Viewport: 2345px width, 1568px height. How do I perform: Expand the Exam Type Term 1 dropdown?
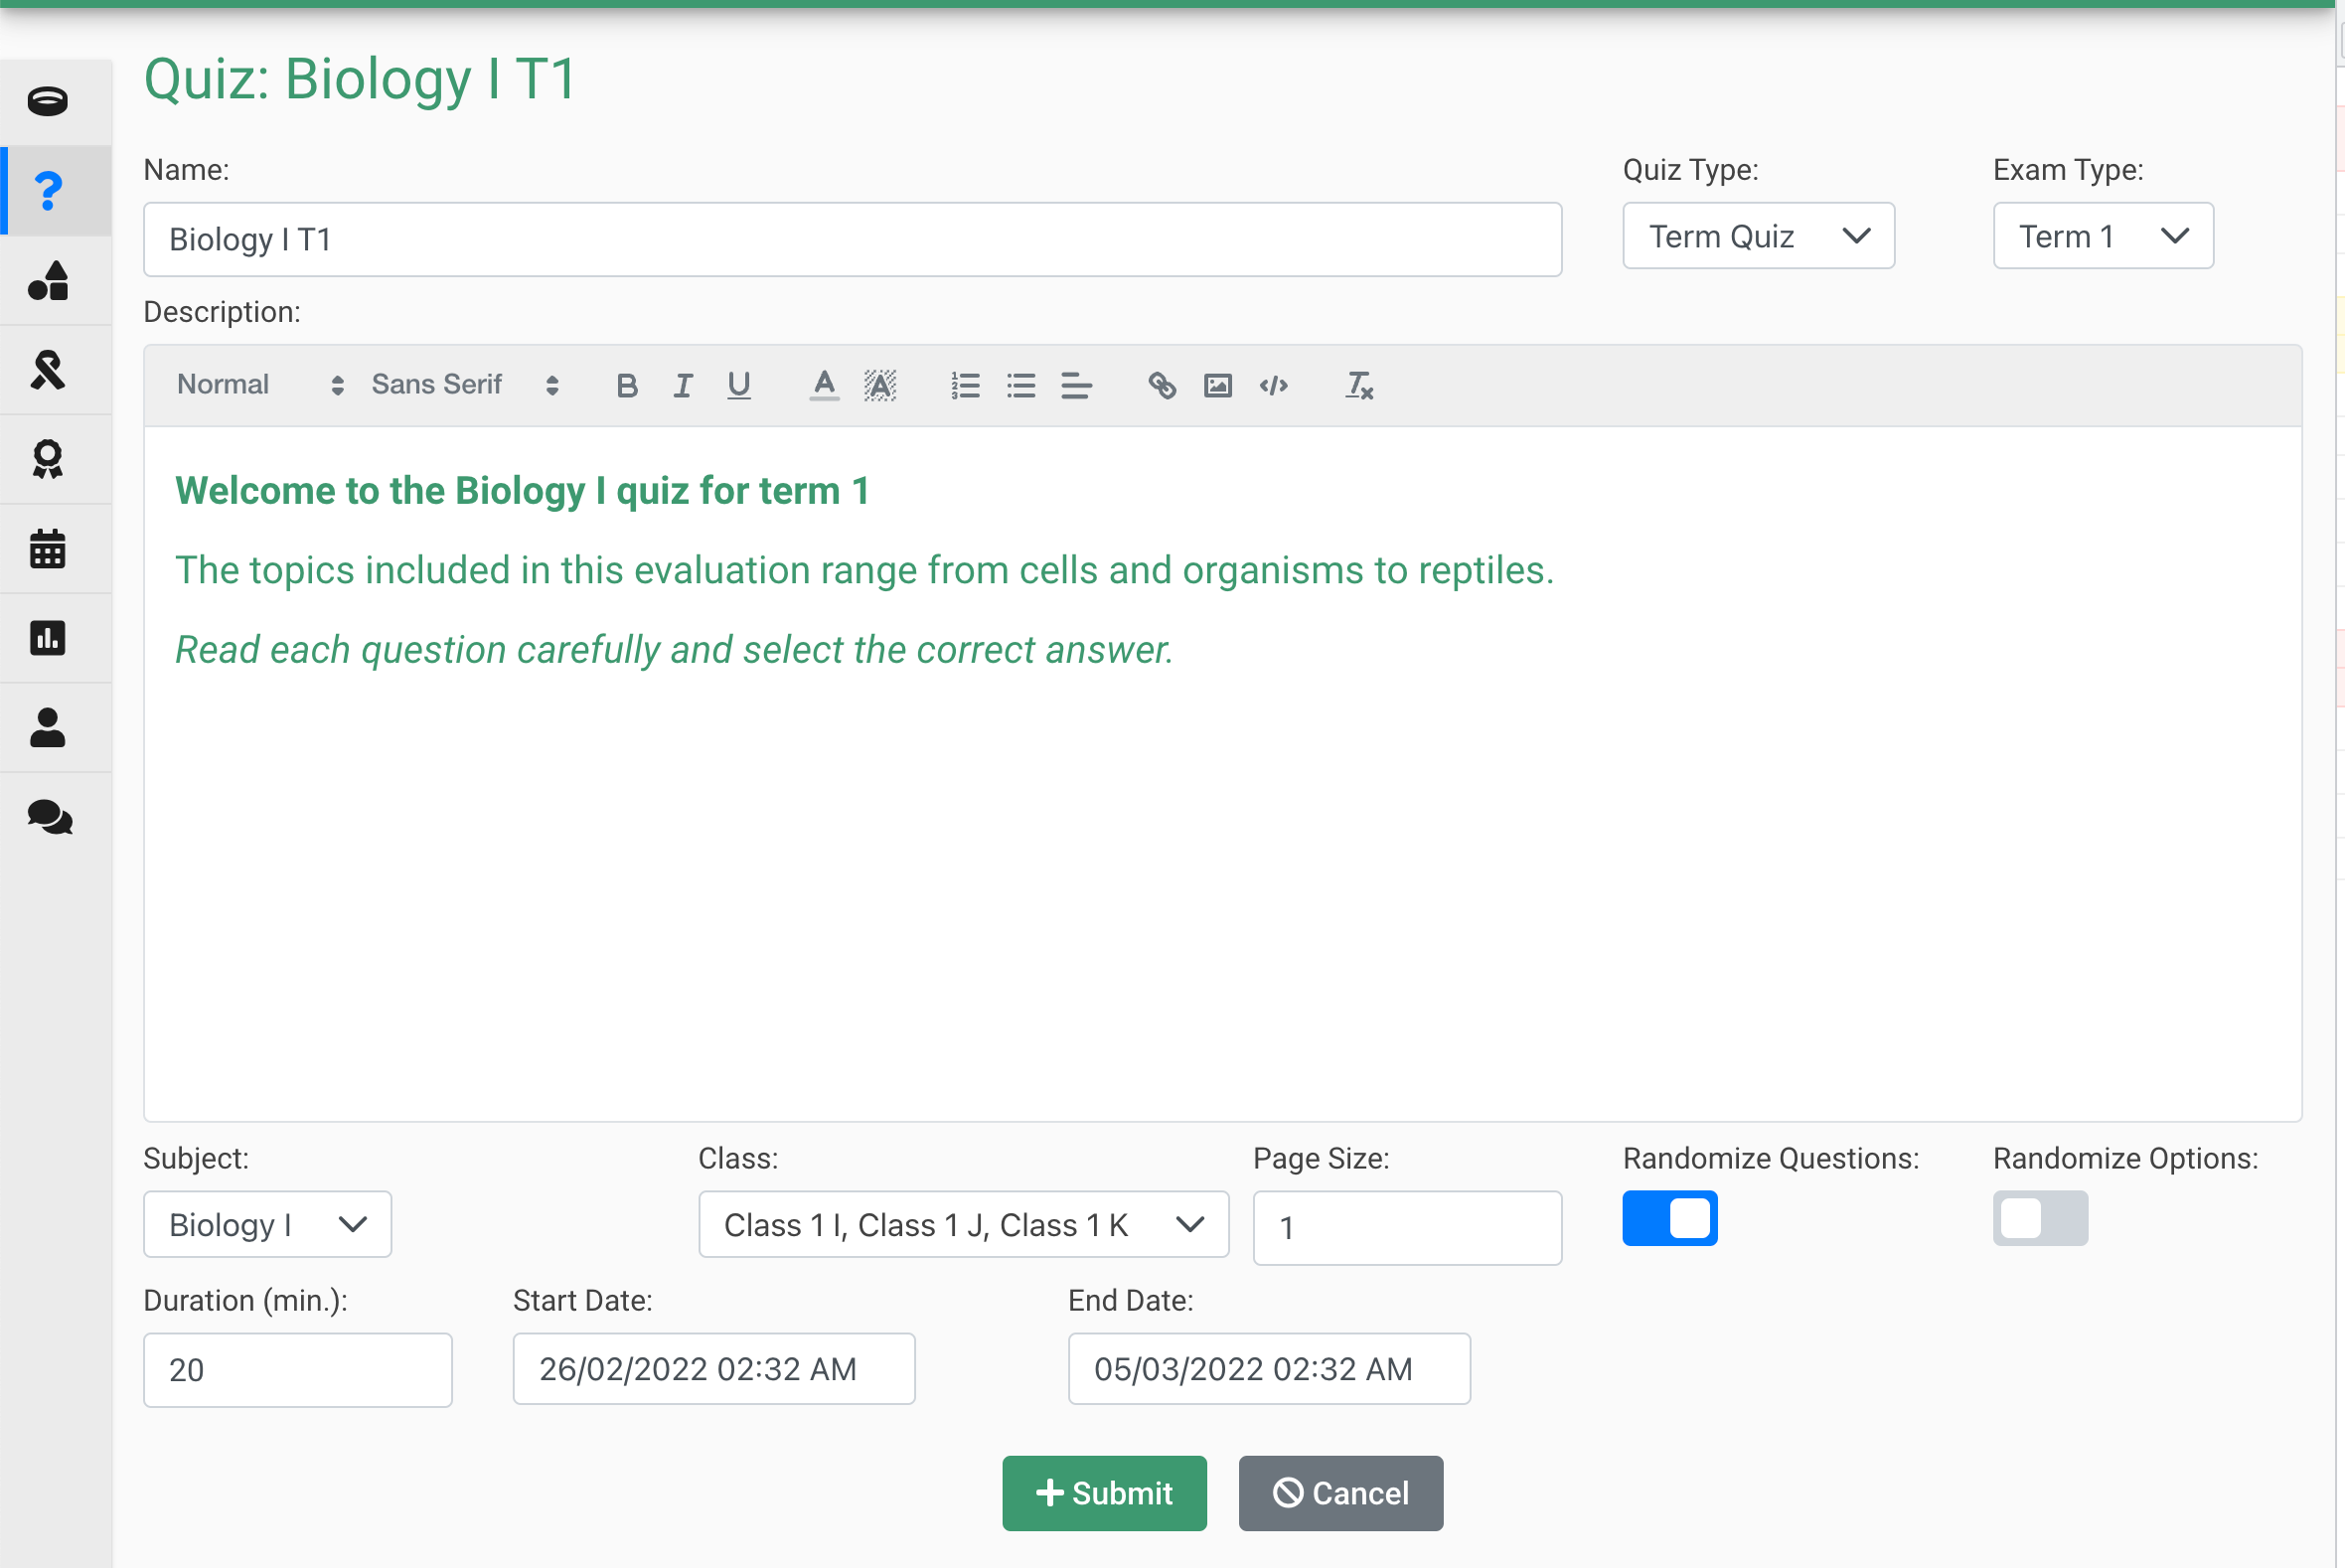tap(2102, 236)
